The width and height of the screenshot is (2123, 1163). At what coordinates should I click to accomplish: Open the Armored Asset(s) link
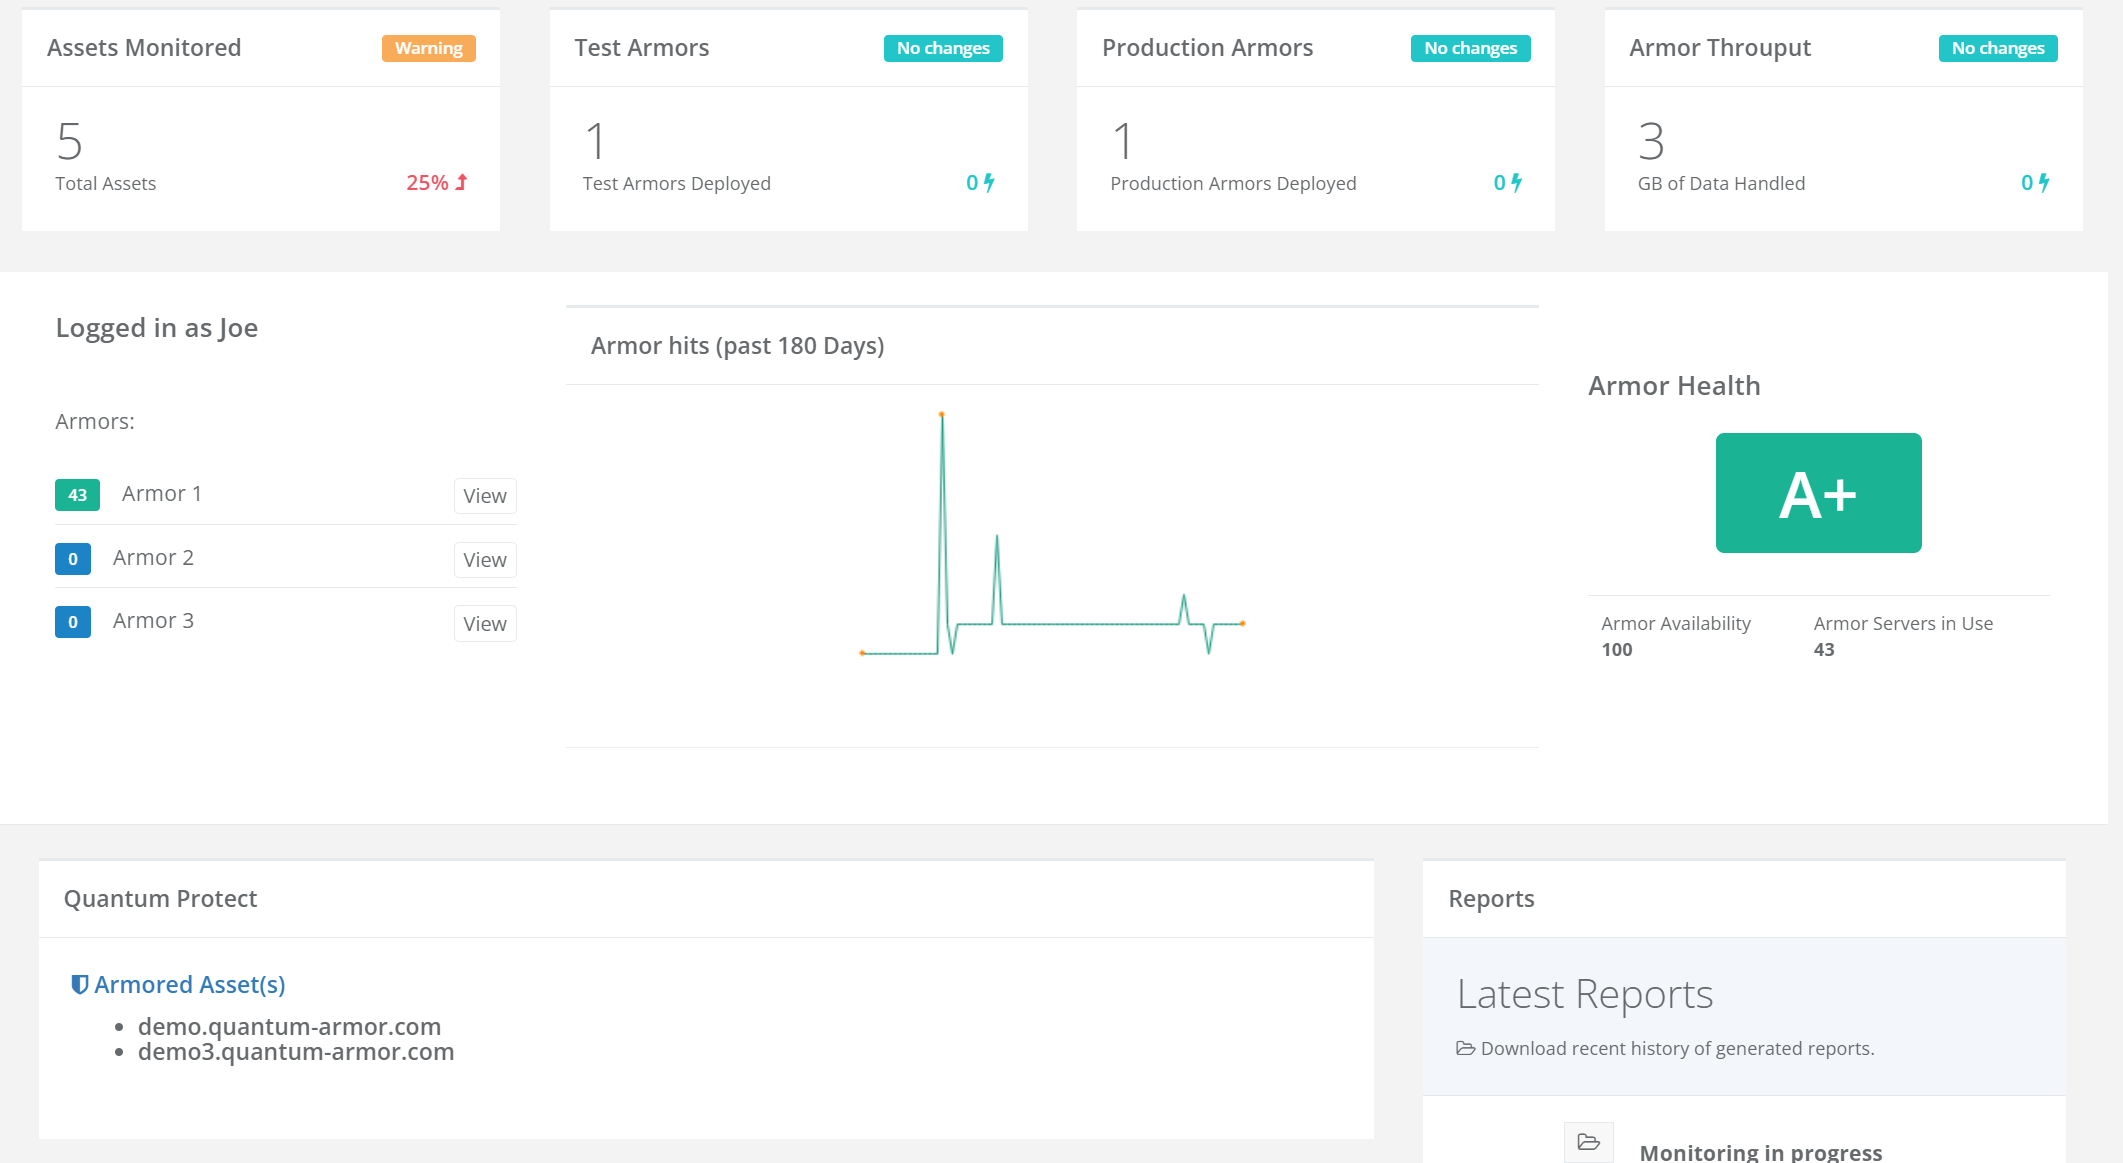[190, 984]
